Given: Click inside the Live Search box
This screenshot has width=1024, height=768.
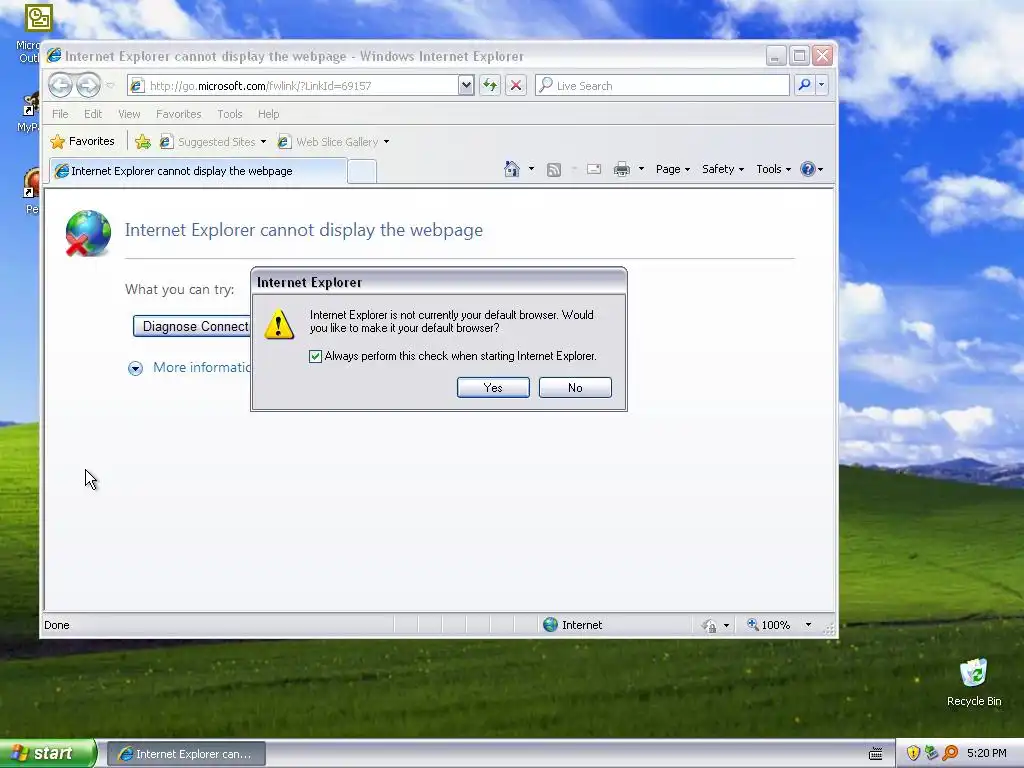Looking at the screenshot, I should tap(662, 86).
